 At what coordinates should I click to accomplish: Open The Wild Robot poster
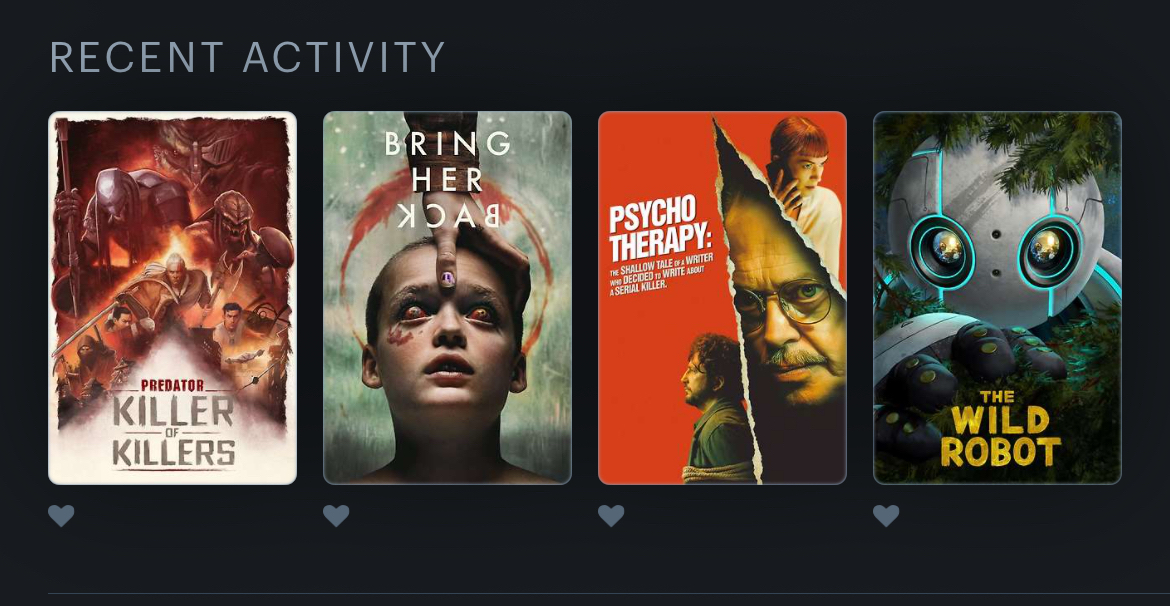(x=997, y=298)
